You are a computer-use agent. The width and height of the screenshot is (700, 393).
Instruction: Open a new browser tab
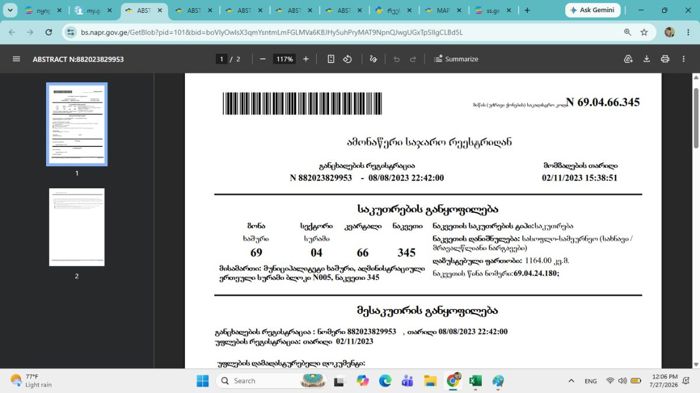tap(527, 10)
